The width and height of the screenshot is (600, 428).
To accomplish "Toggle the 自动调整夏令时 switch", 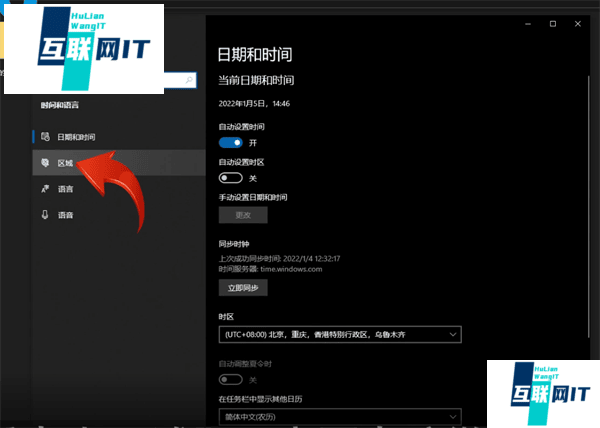I will [230, 380].
